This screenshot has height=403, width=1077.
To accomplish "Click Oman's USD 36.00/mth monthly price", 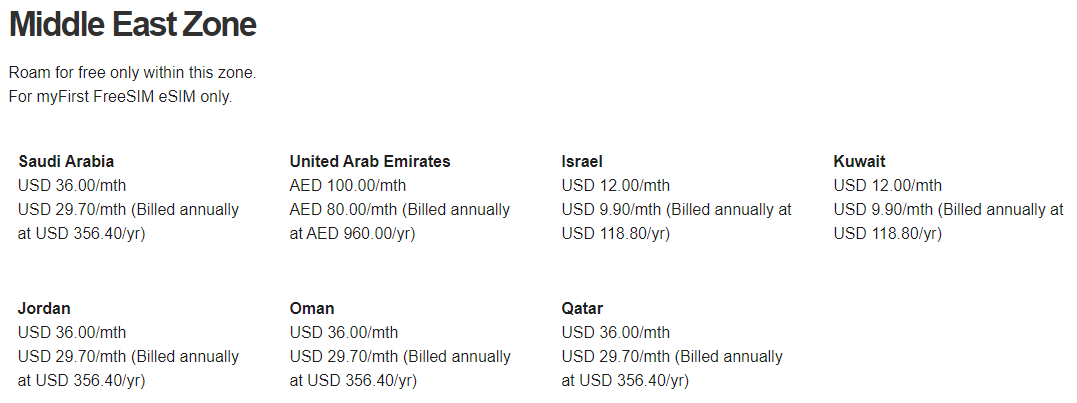I will click(344, 332).
